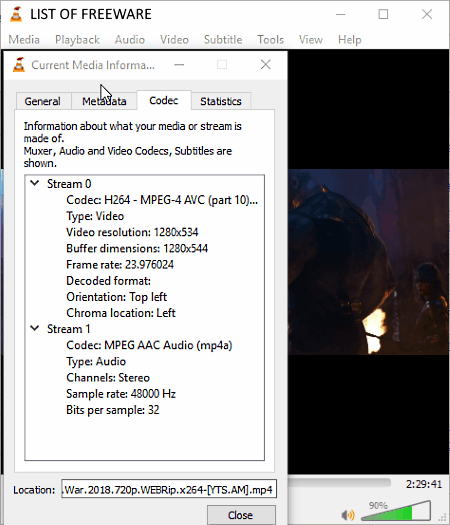The height and width of the screenshot is (525, 450).
Task: Open the Tools menu
Action: tap(271, 40)
